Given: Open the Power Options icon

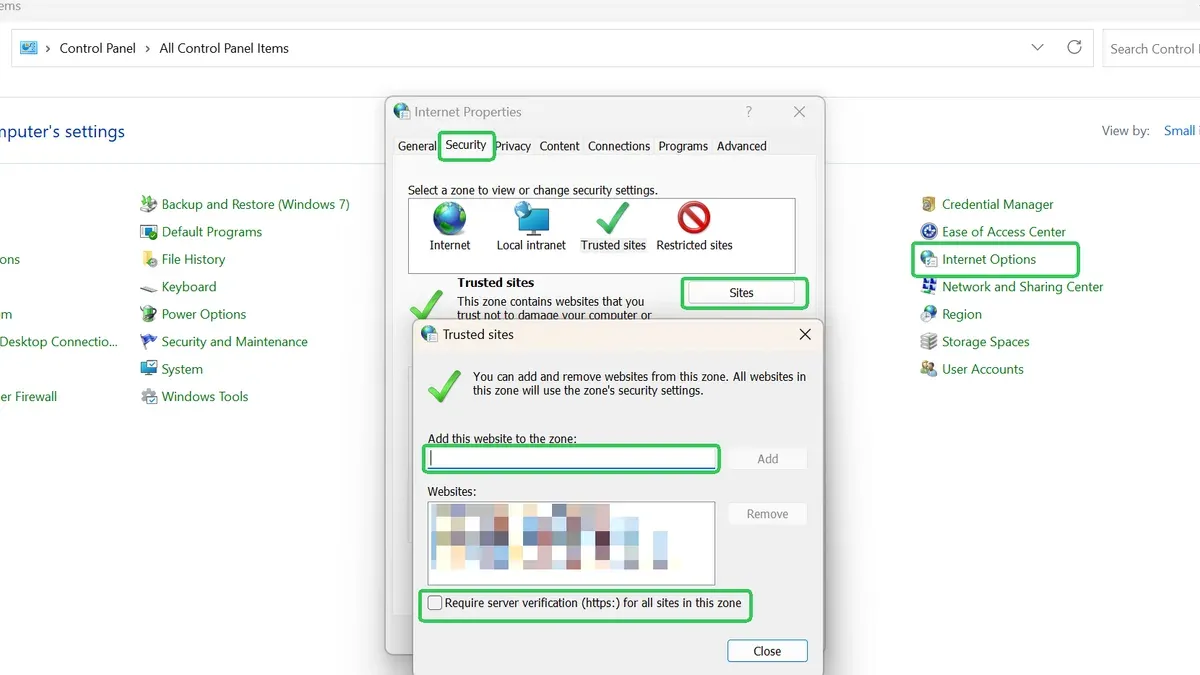Looking at the screenshot, I should 149,314.
